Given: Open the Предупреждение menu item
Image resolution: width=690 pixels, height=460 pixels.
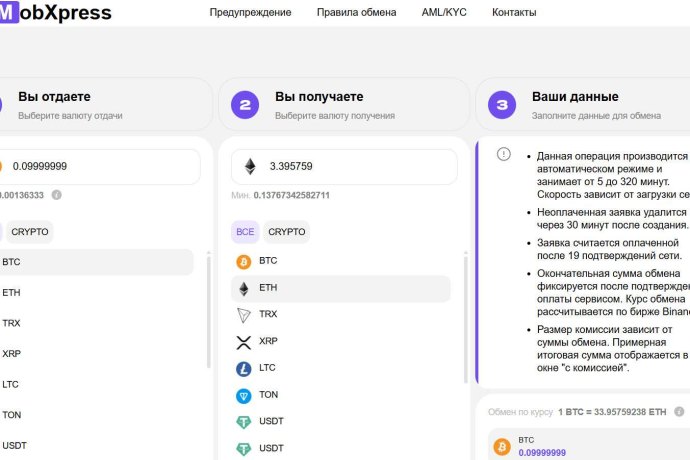Looking at the screenshot, I should 250,12.
